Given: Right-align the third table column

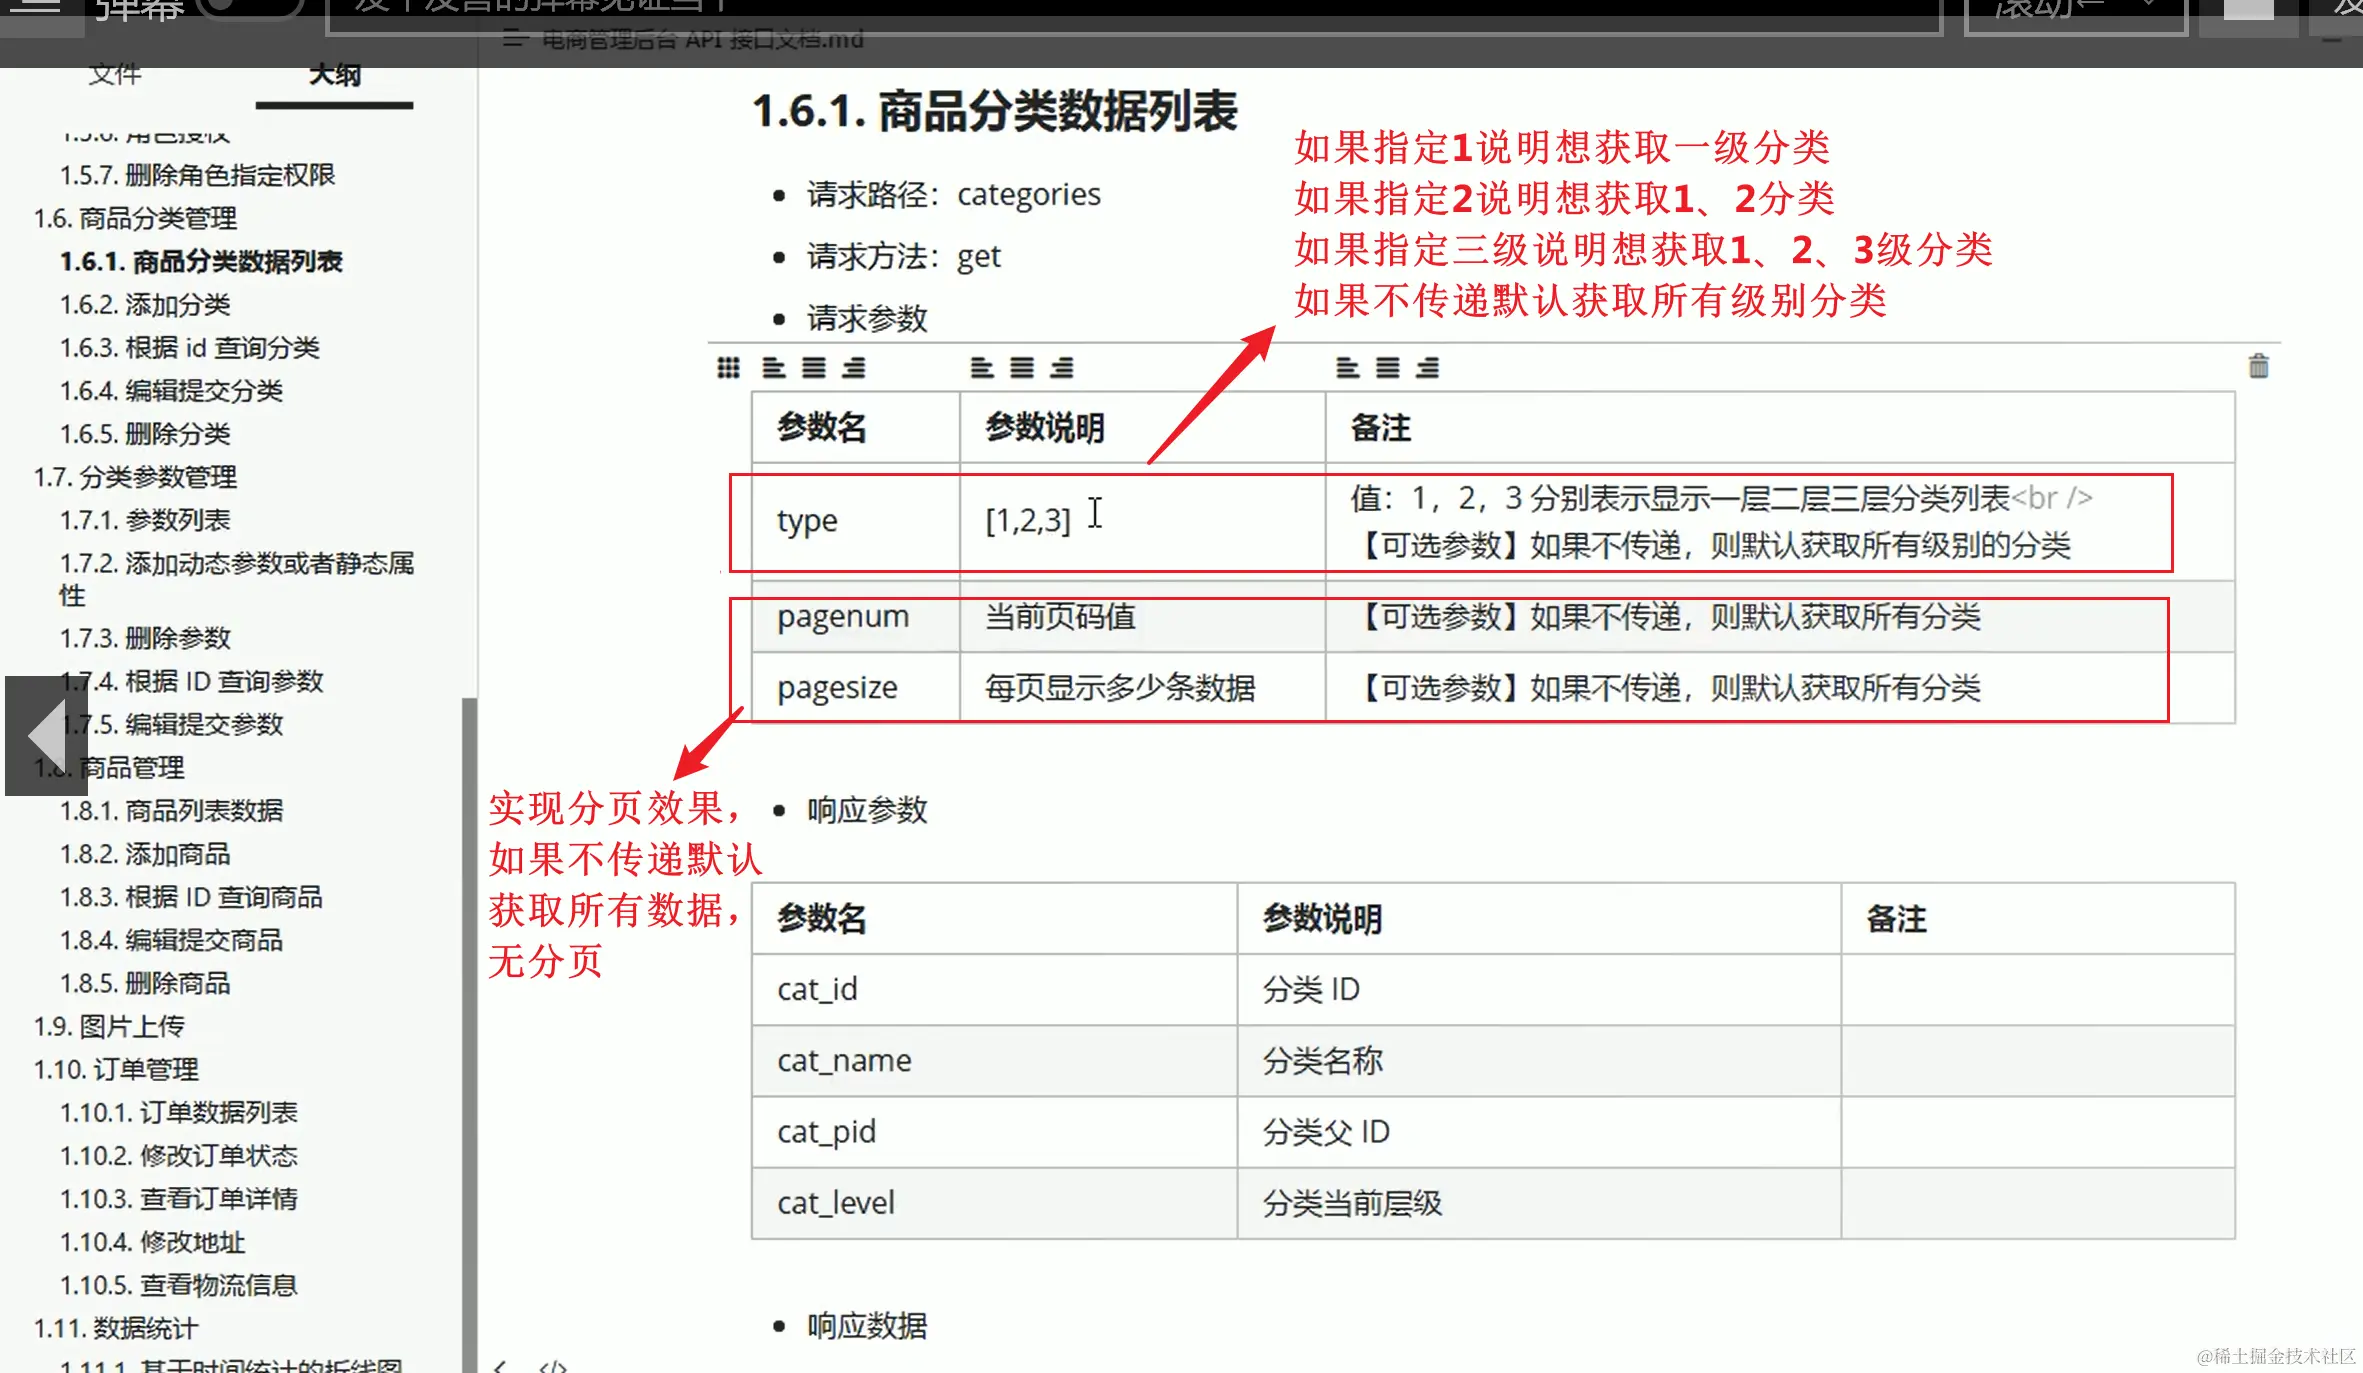Looking at the screenshot, I should (x=1427, y=368).
